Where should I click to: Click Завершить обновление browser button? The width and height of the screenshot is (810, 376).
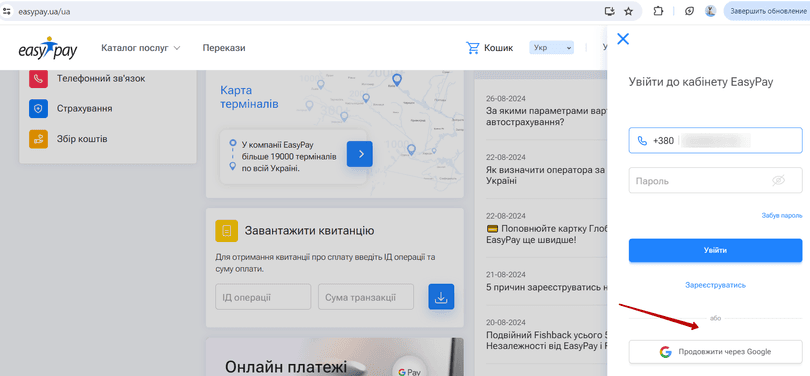click(767, 11)
